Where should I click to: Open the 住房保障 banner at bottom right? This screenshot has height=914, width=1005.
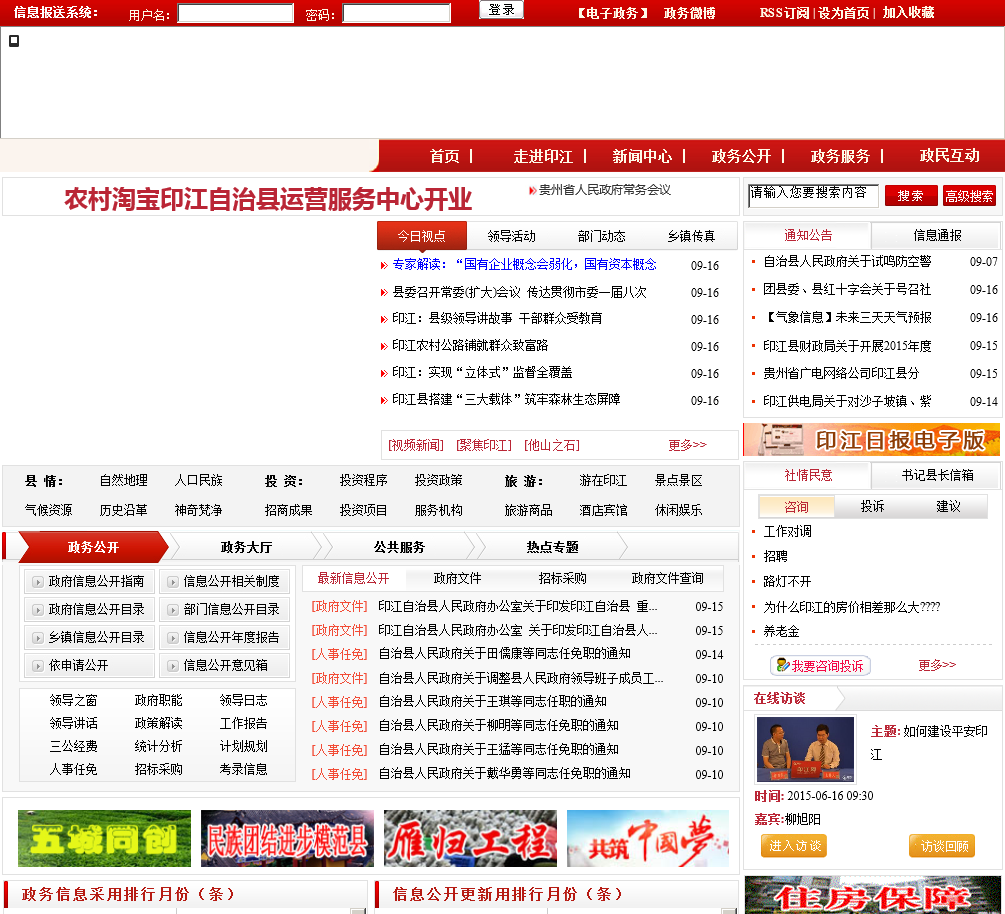click(x=872, y=895)
